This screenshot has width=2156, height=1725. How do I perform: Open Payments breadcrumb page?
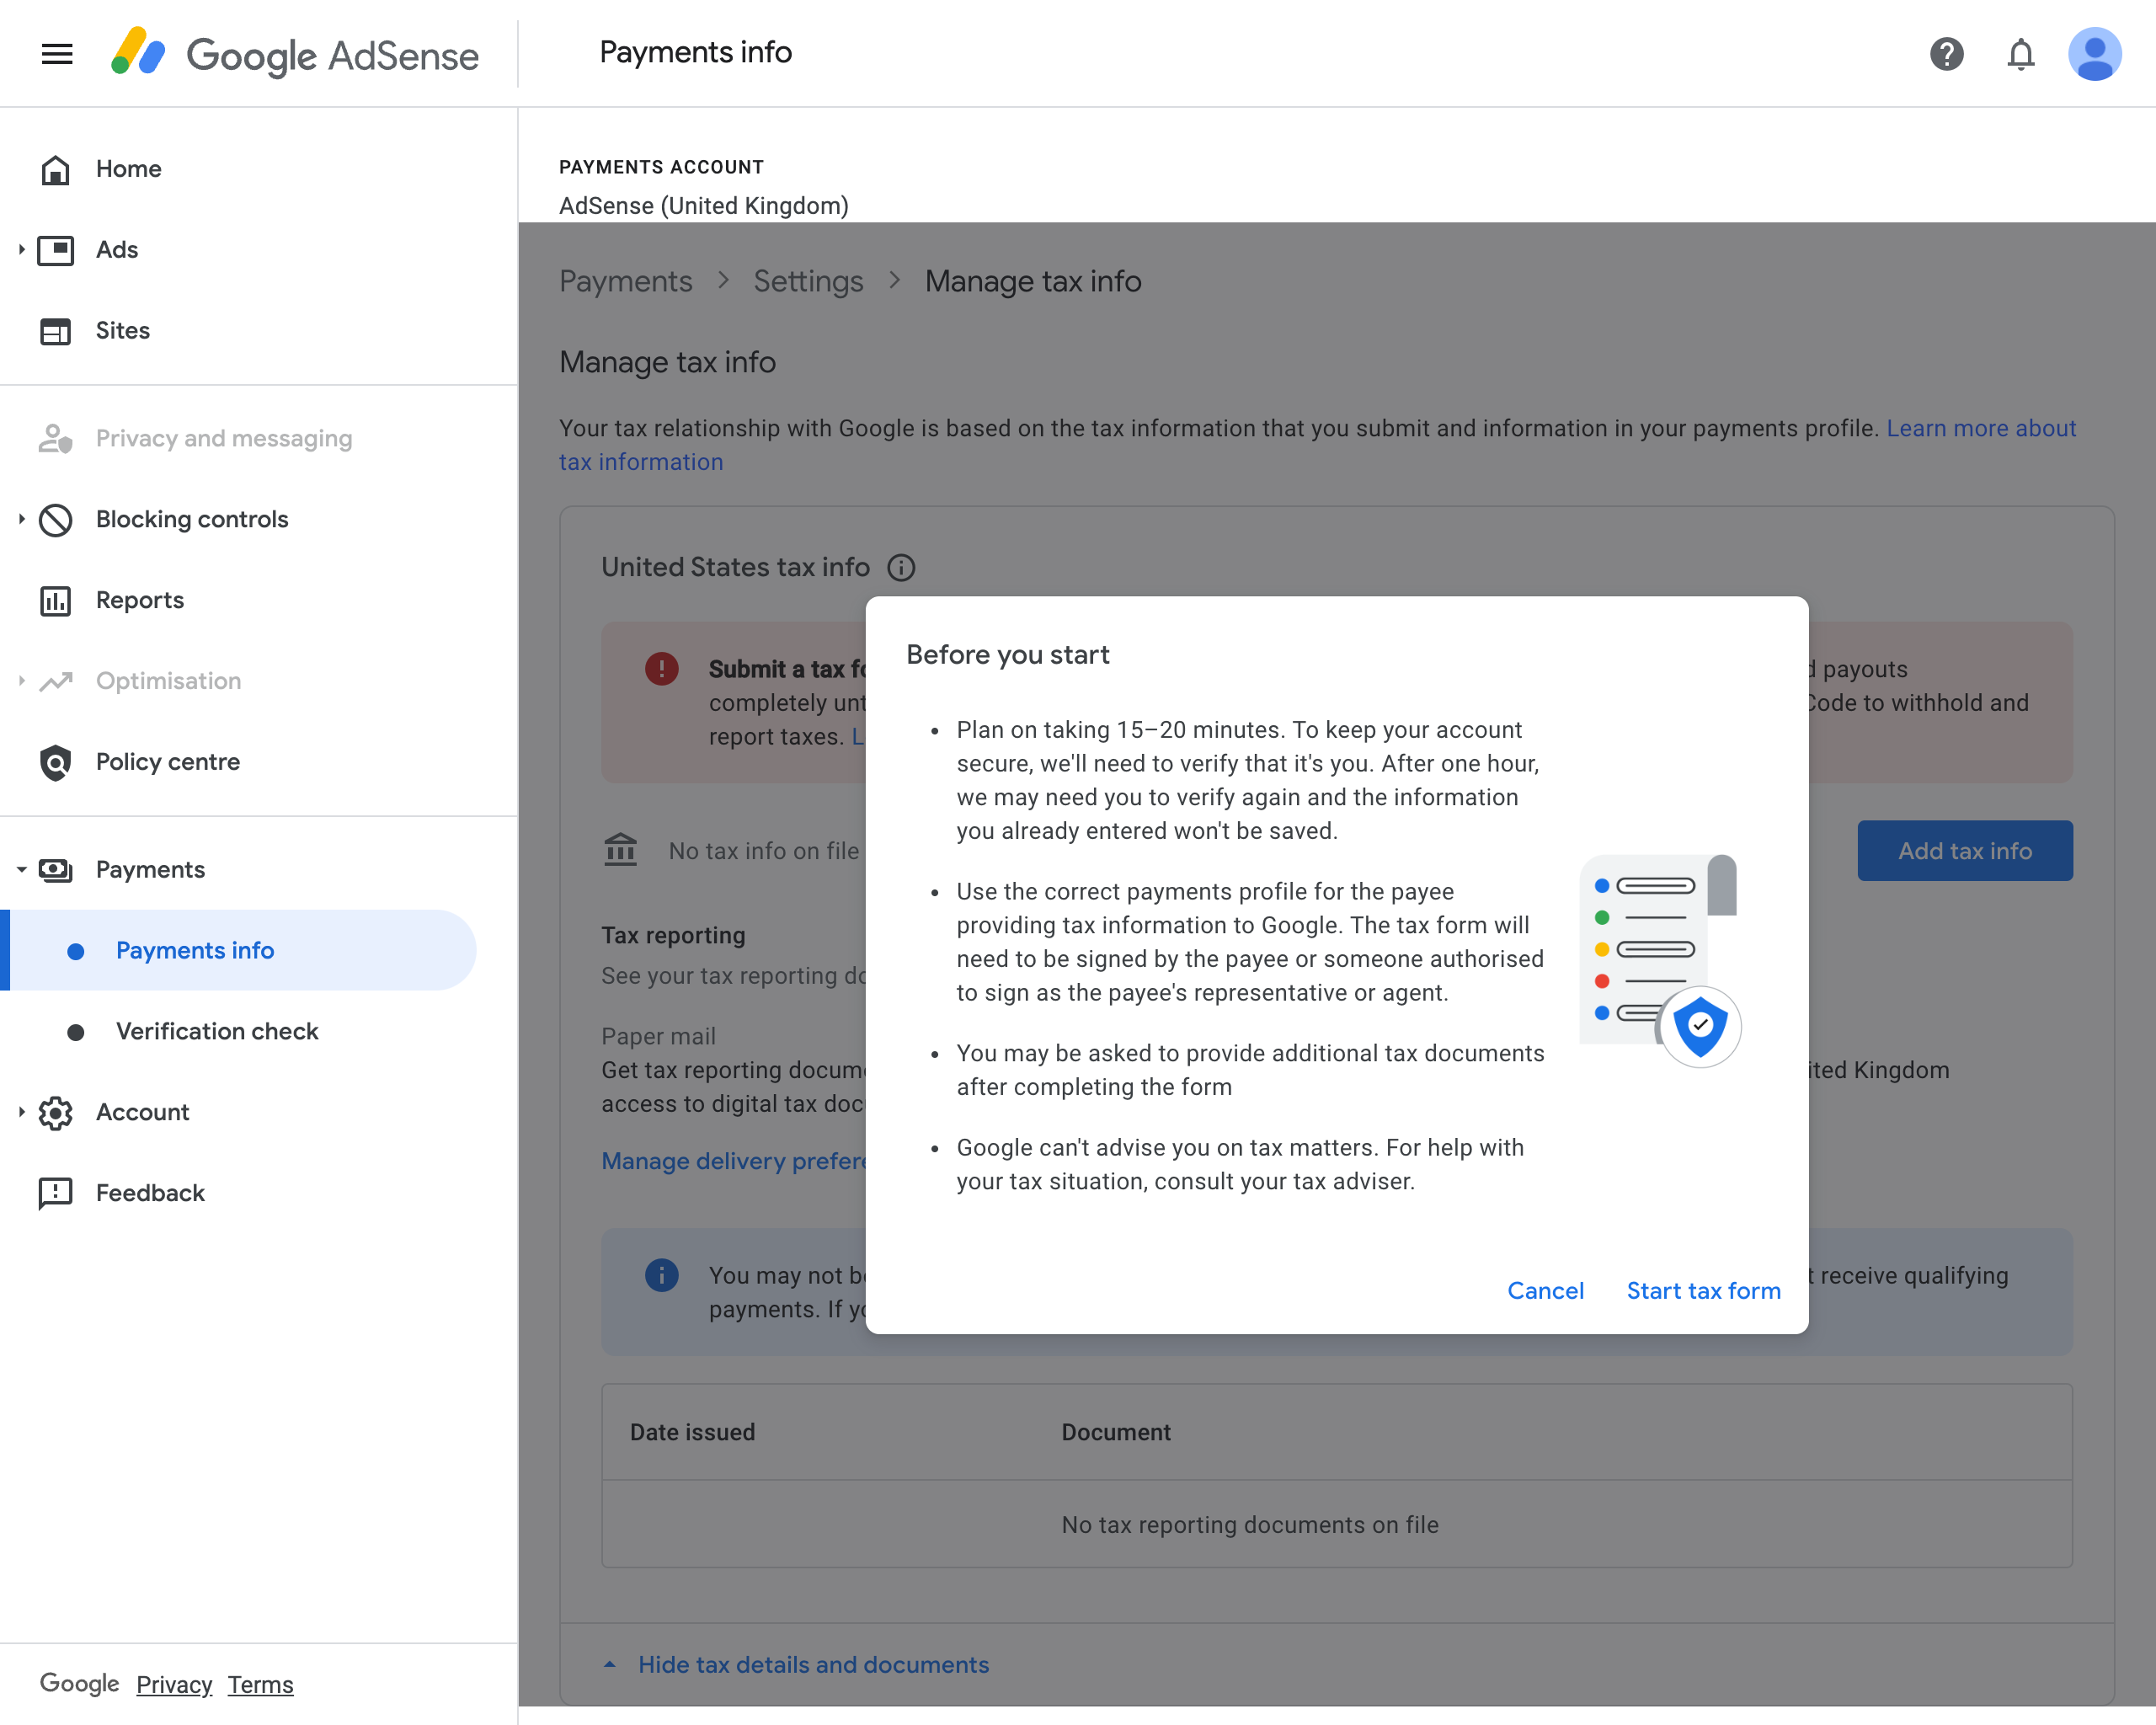(x=625, y=281)
